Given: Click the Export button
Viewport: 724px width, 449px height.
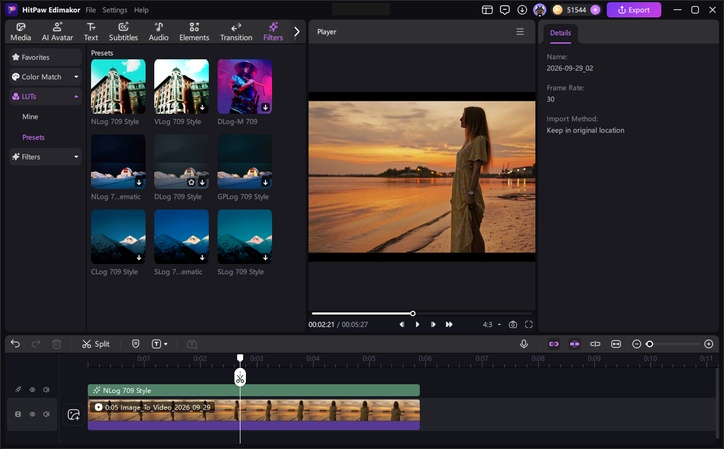Looking at the screenshot, I should 634,10.
